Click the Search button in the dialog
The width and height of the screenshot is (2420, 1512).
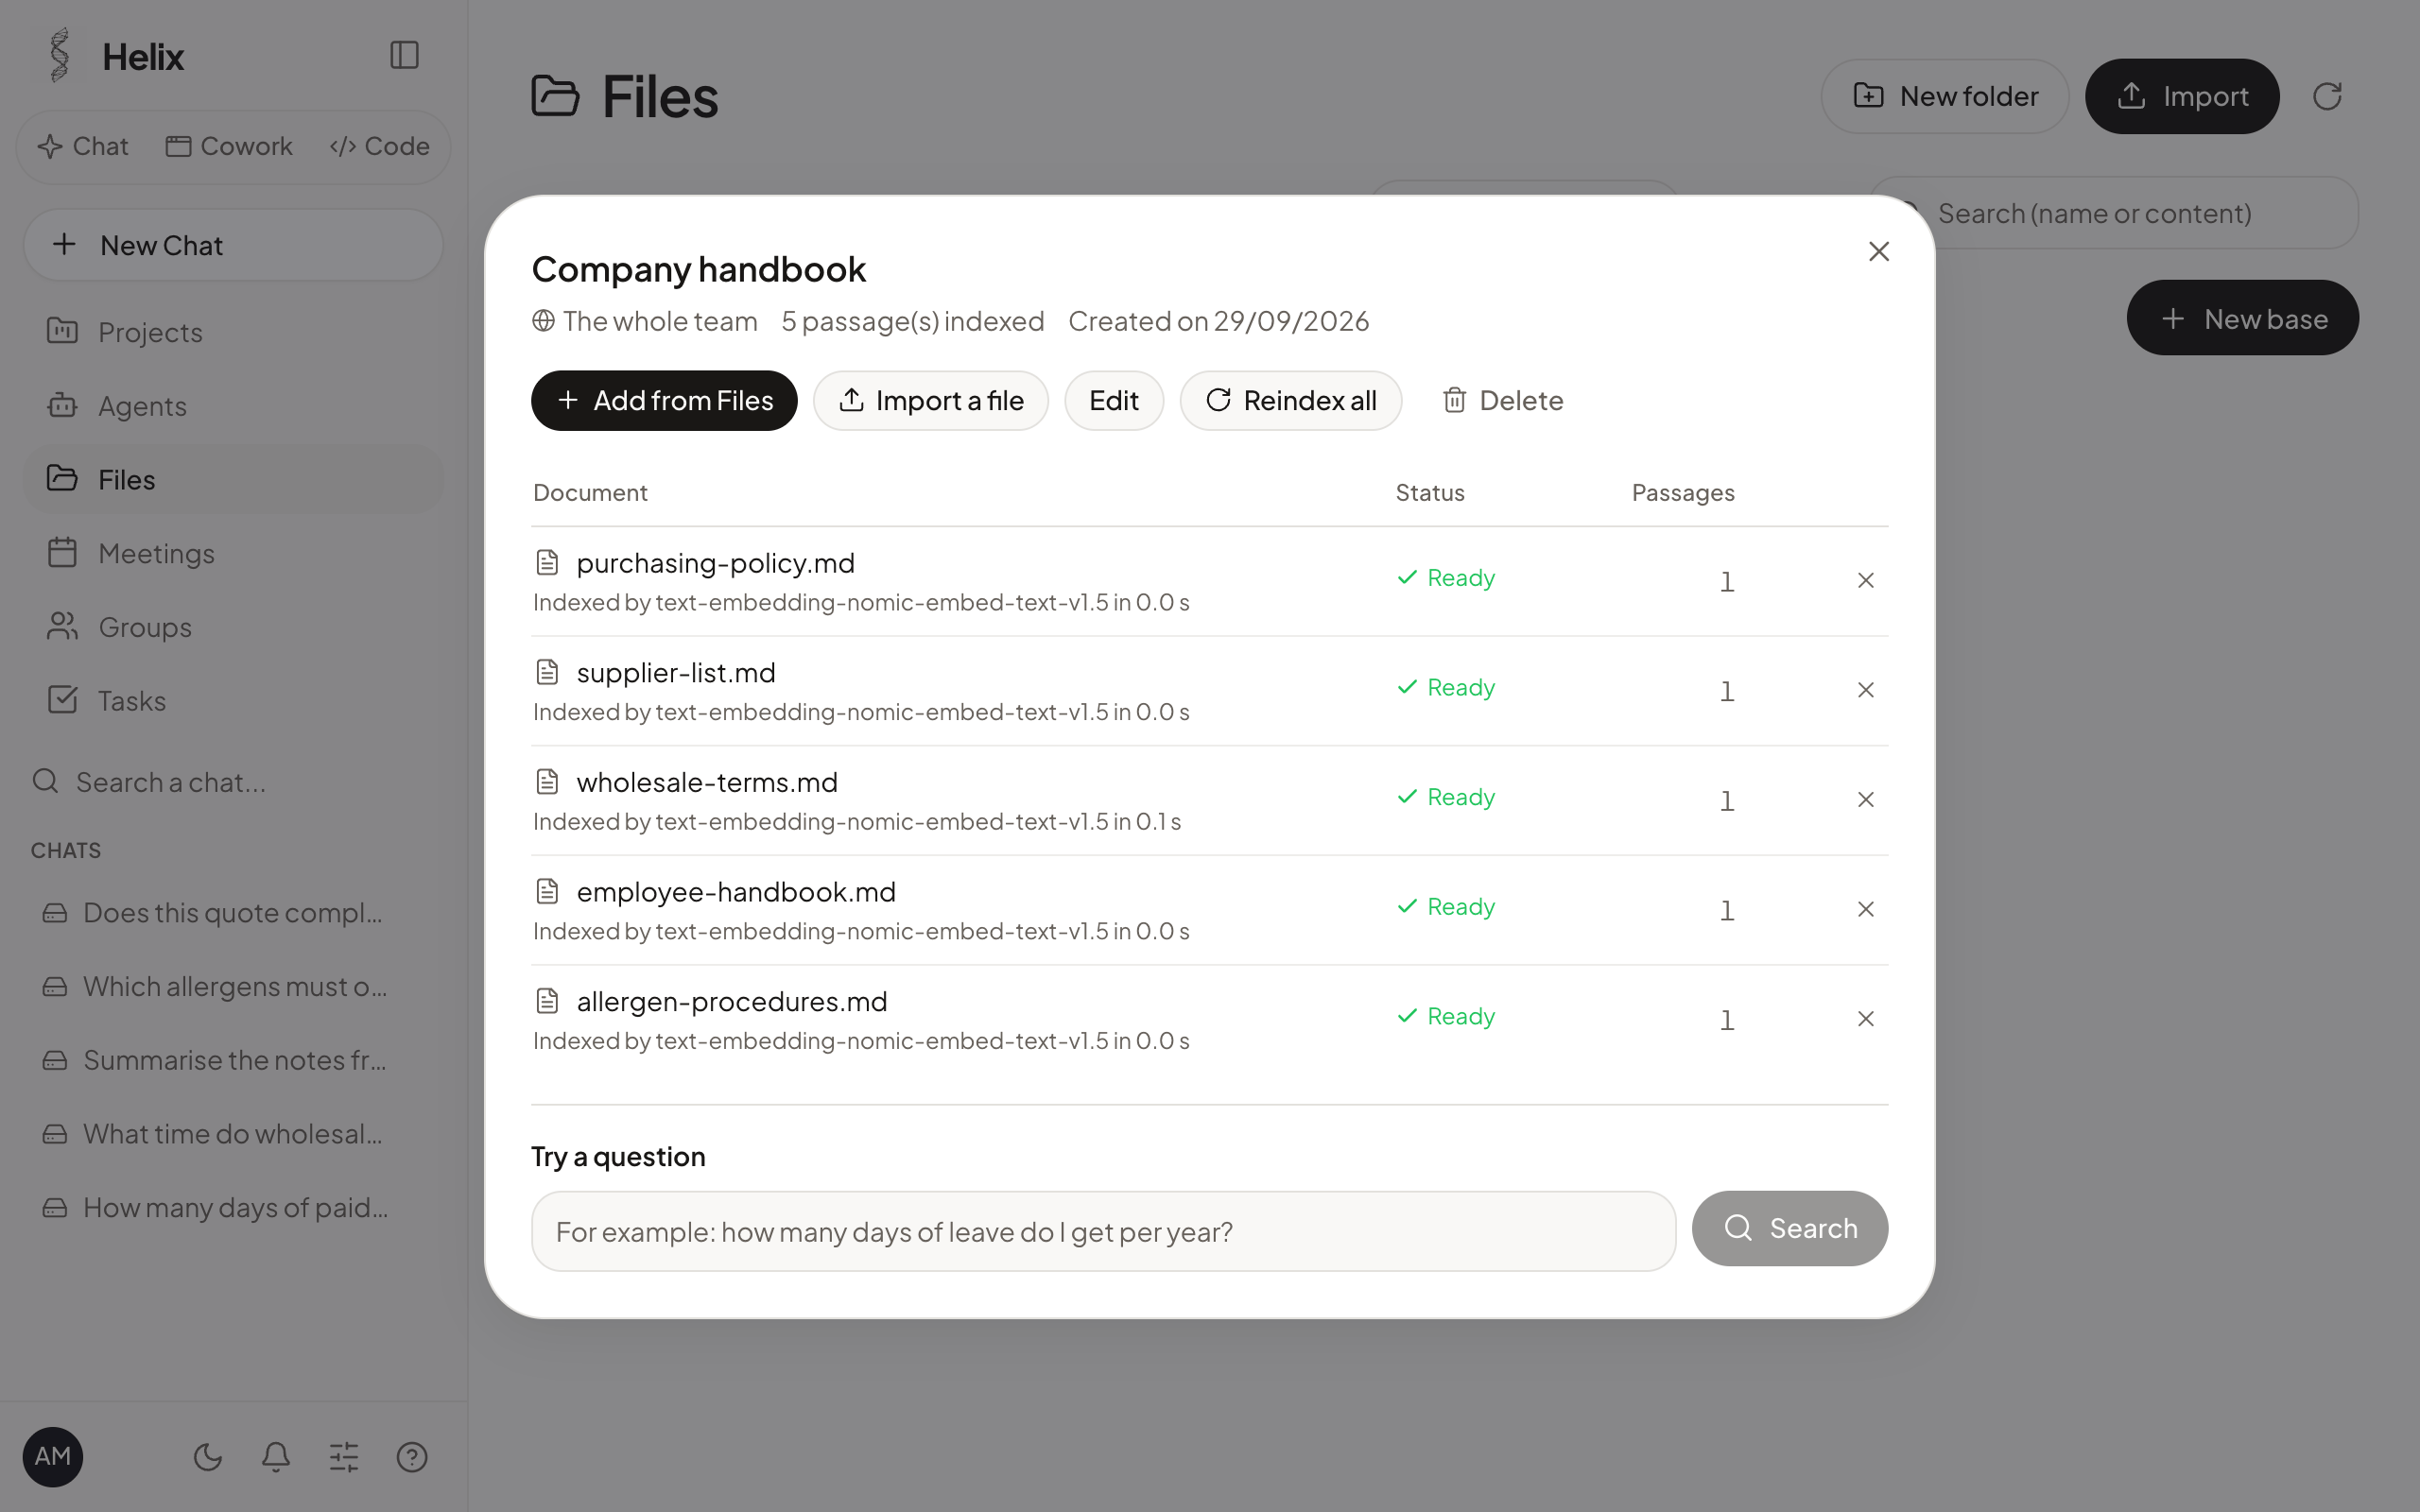(x=1790, y=1228)
